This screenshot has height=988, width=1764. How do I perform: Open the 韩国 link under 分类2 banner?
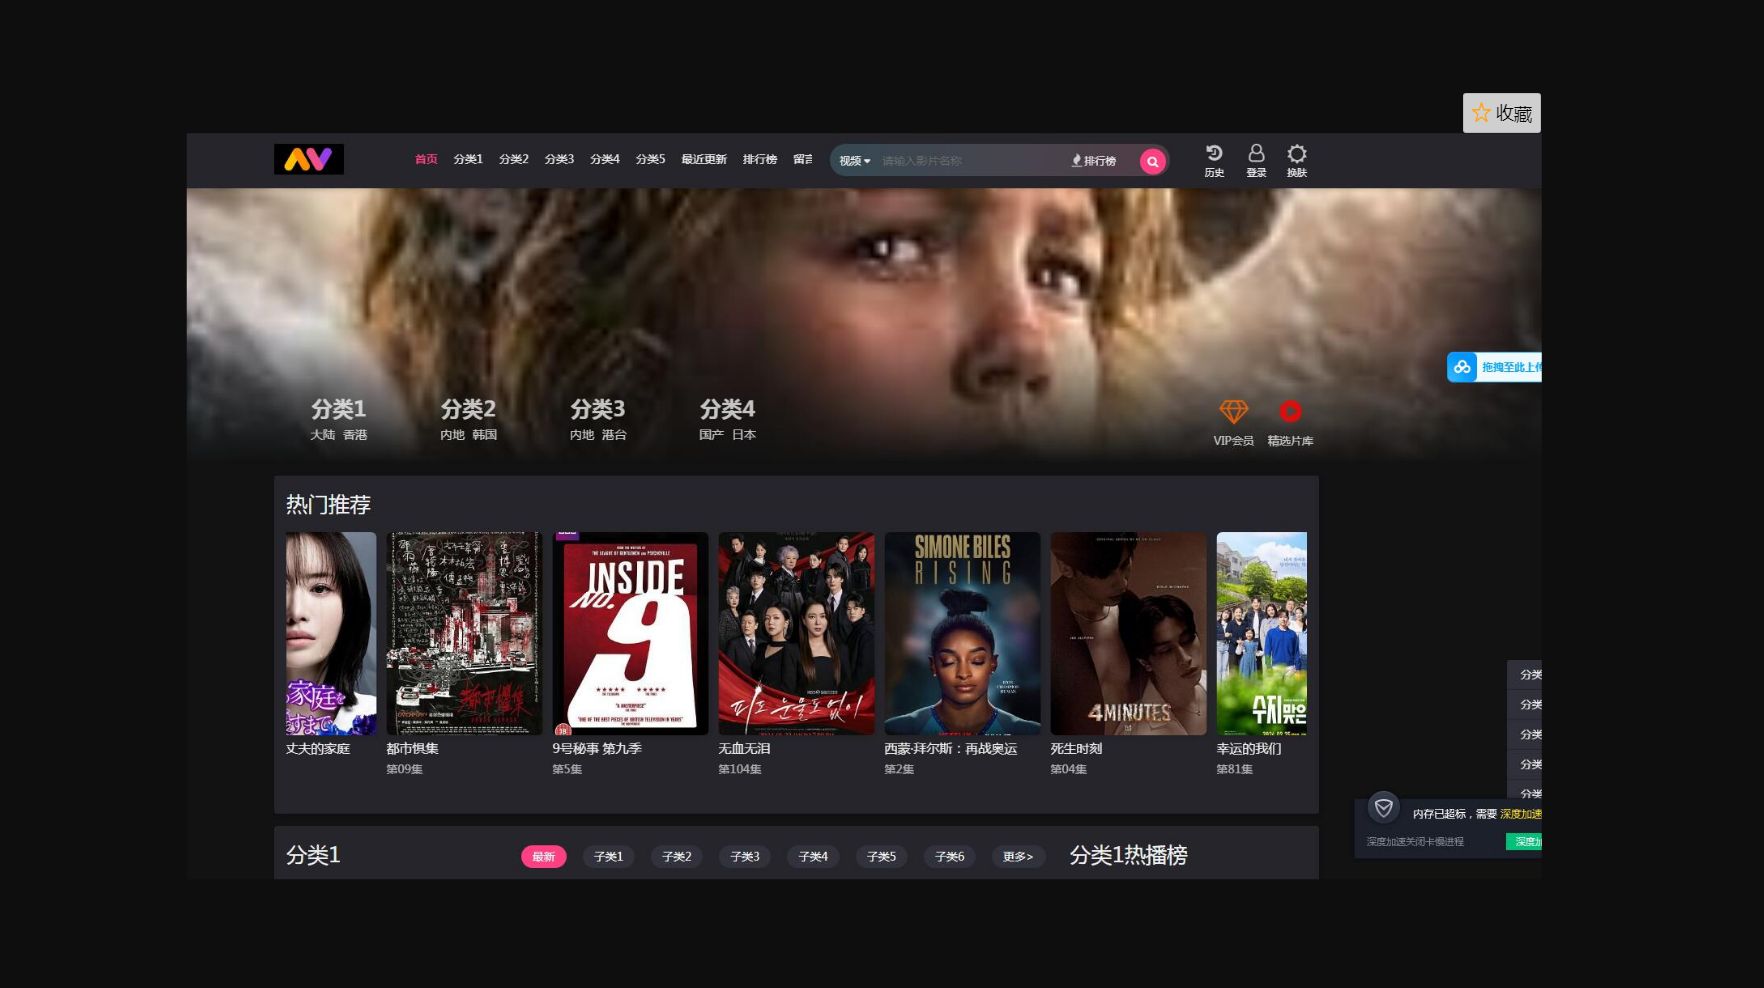click(484, 435)
